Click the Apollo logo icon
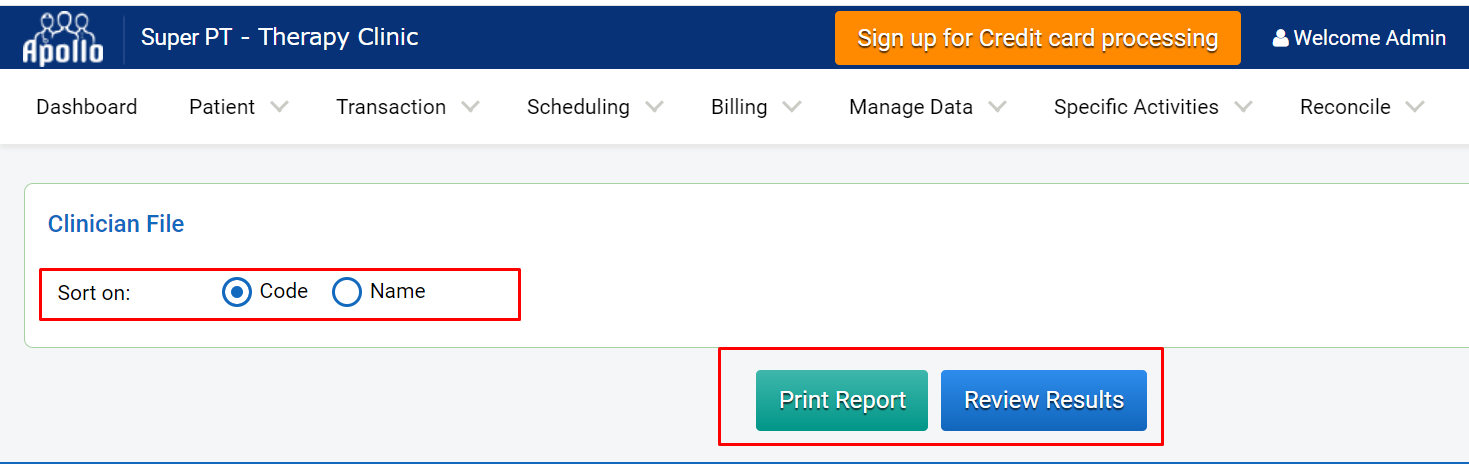The image size is (1469, 464). (63, 38)
